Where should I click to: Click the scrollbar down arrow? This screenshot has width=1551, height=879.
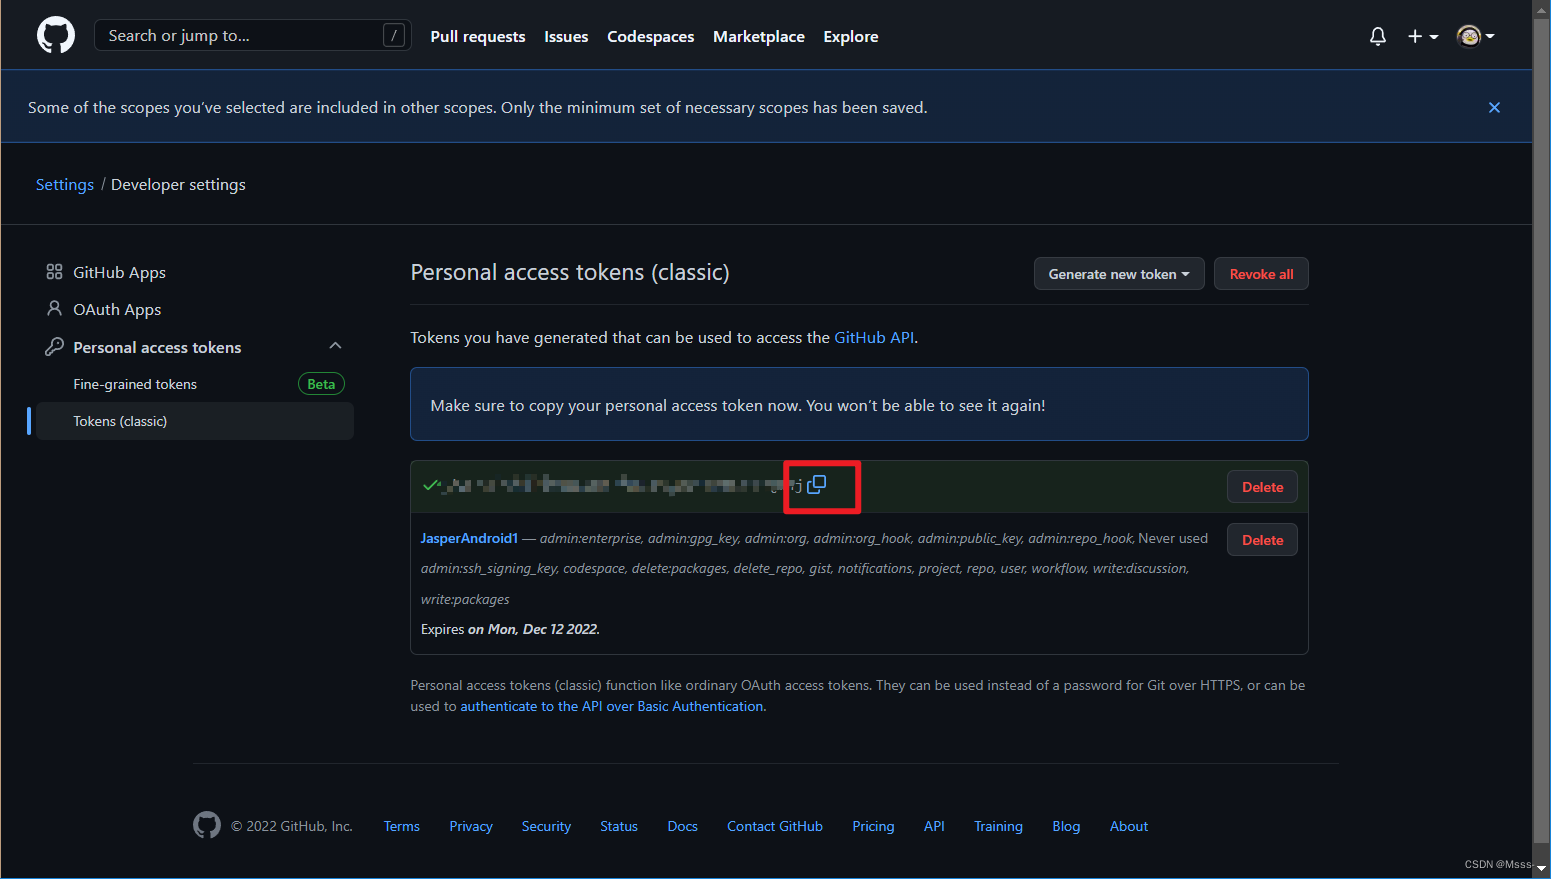pos(1541,869)
